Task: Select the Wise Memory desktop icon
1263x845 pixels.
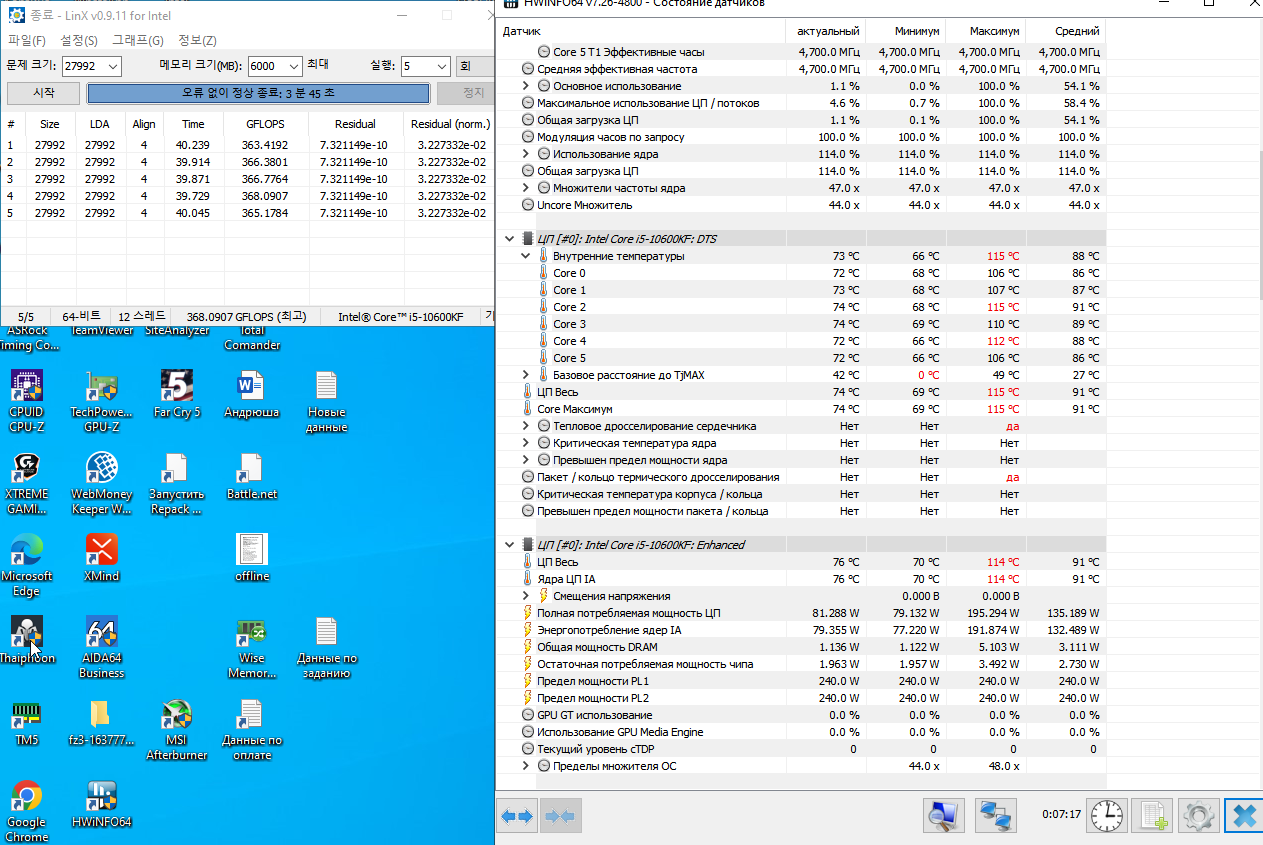Action: pyautogui.click(x=251, y=647)
